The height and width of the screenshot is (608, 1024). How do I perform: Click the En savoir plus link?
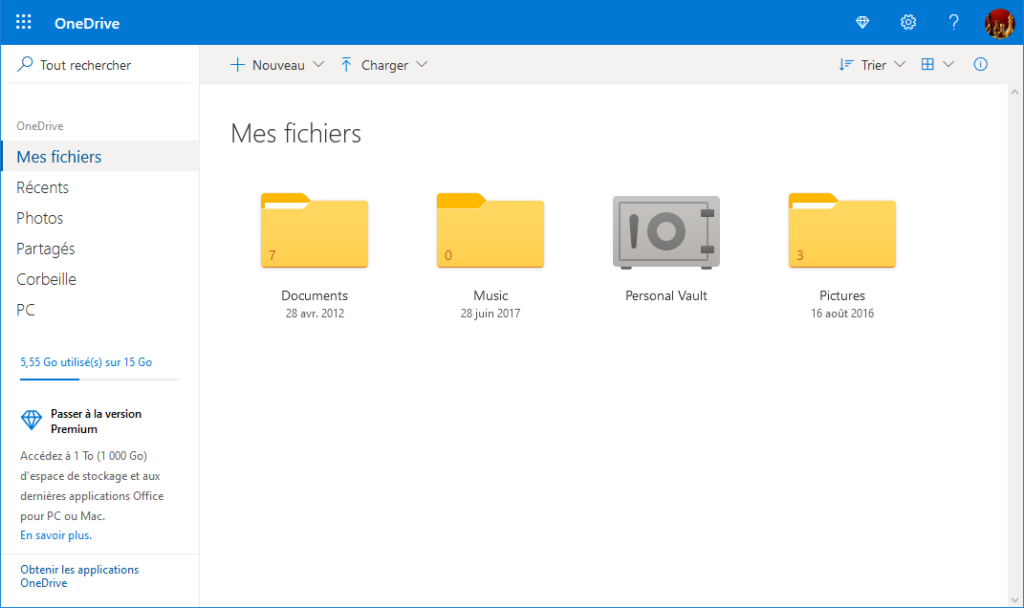[x=56, y=535]
